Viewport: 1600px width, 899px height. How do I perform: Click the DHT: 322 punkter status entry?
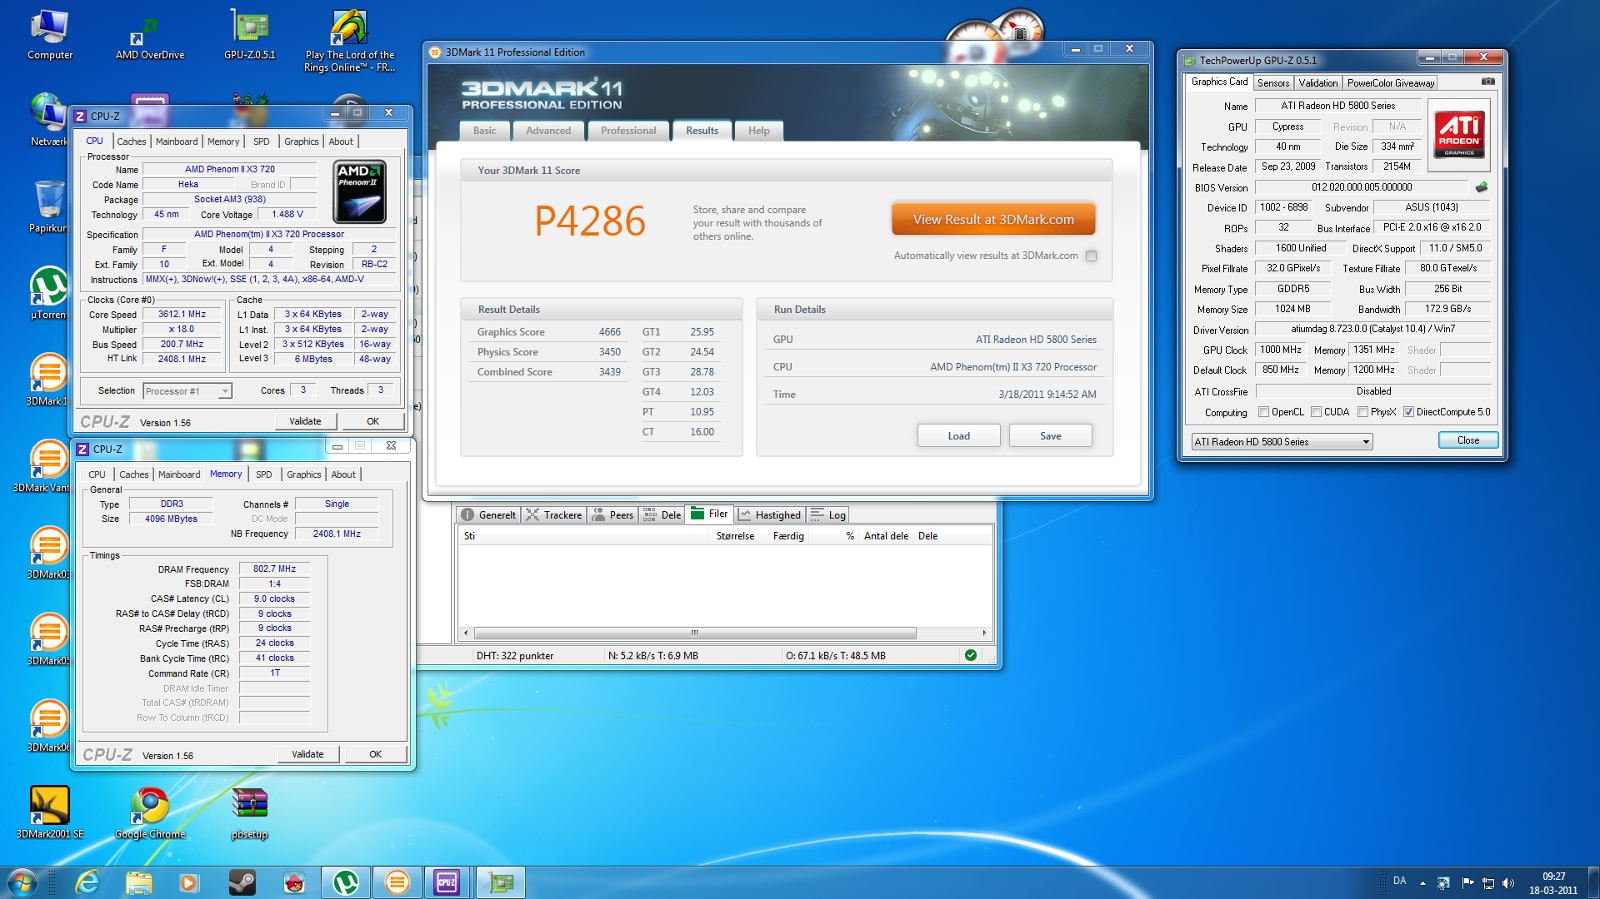[x=515, y=656]
